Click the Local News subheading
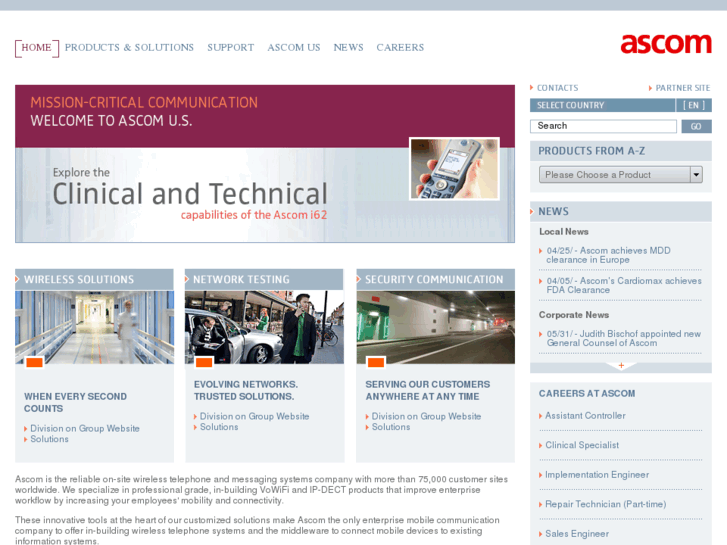Viewport: 727px width, 545px height. click(563, 231)
